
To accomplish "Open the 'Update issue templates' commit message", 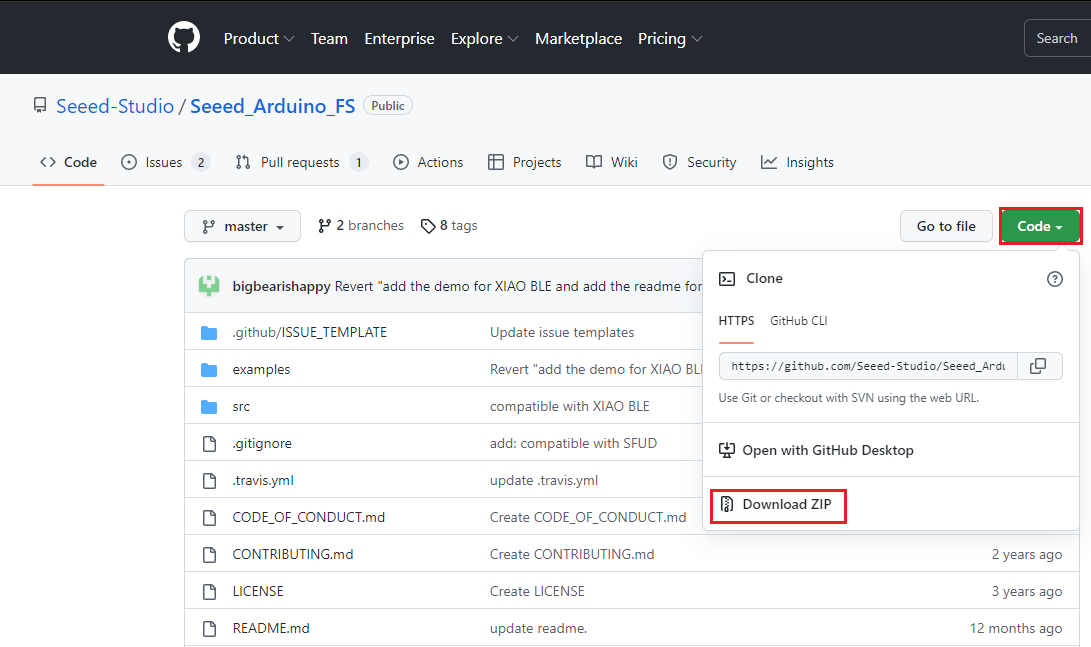I will pyautogui.click(x=562, y=333).
